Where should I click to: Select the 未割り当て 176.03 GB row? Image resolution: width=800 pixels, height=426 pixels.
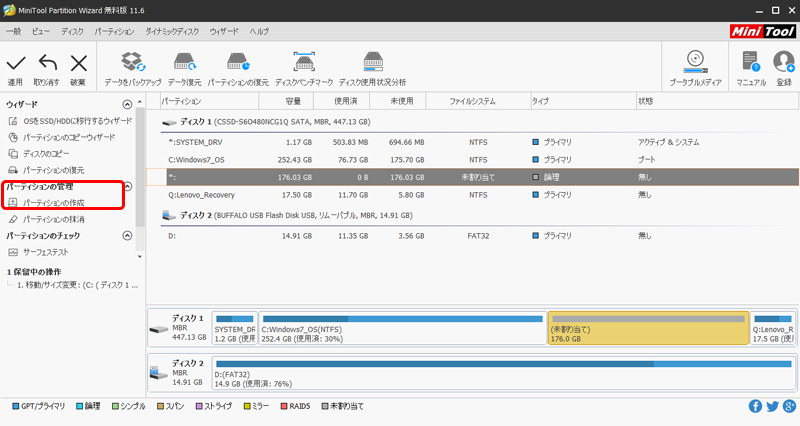[472, 177]
